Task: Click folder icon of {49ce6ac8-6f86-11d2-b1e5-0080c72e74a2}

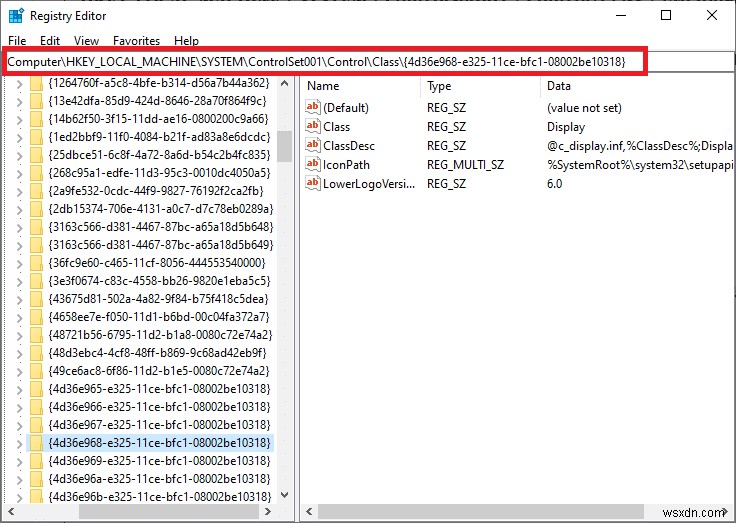Action: [x=36, y=371]
